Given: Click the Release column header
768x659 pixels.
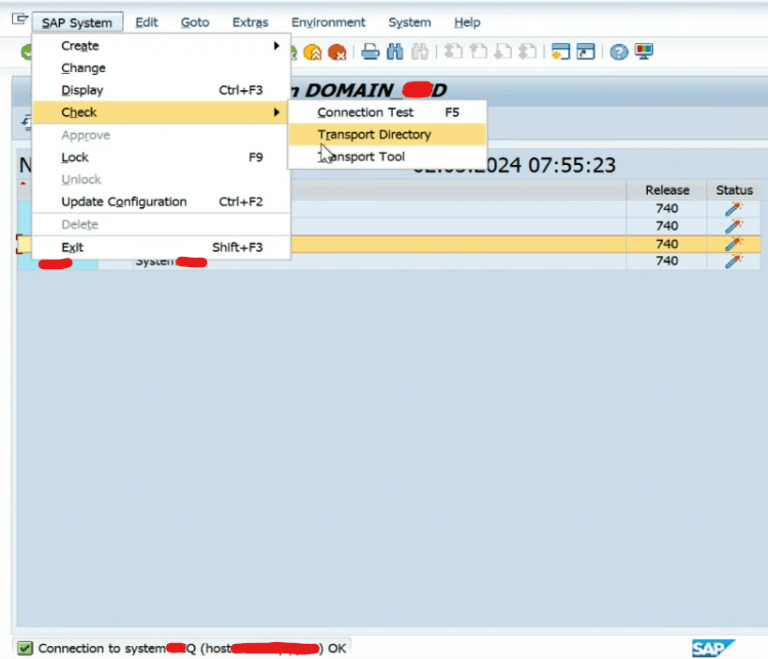Looking at the screenshot, I should (667, 190).
